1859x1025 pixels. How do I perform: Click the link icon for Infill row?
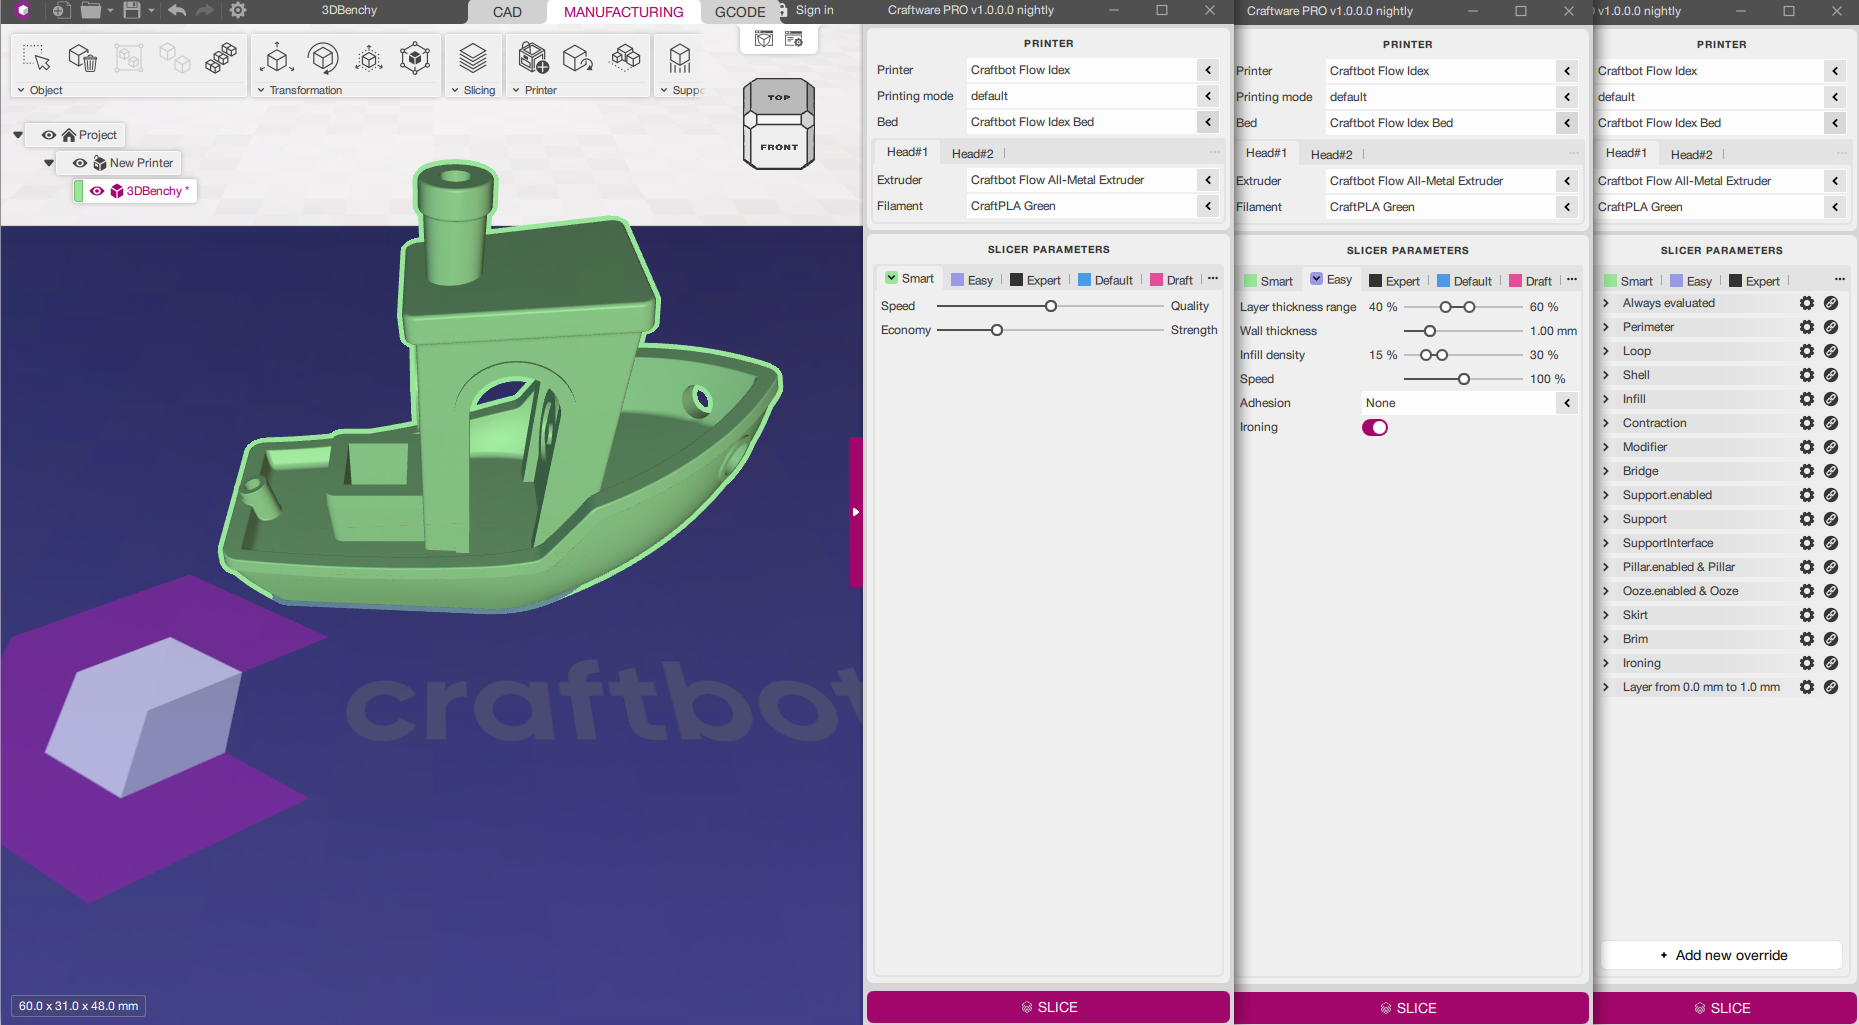[x=1830, y=399]
